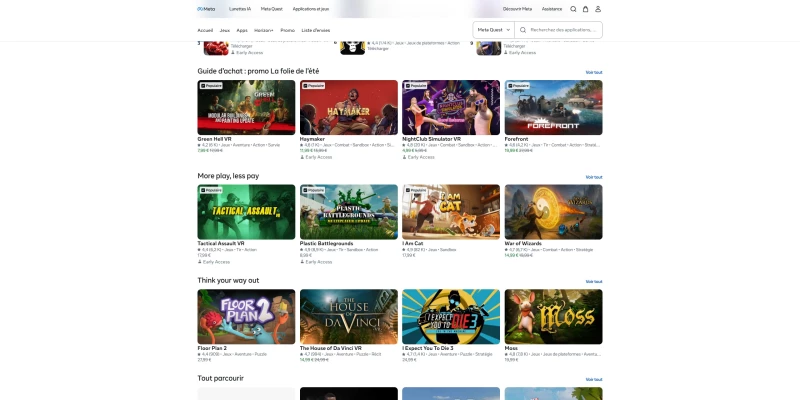Click Voir tout for Guide d'achat
The width and height of the screenshot is (800, 400).
[x=594, y=72]
